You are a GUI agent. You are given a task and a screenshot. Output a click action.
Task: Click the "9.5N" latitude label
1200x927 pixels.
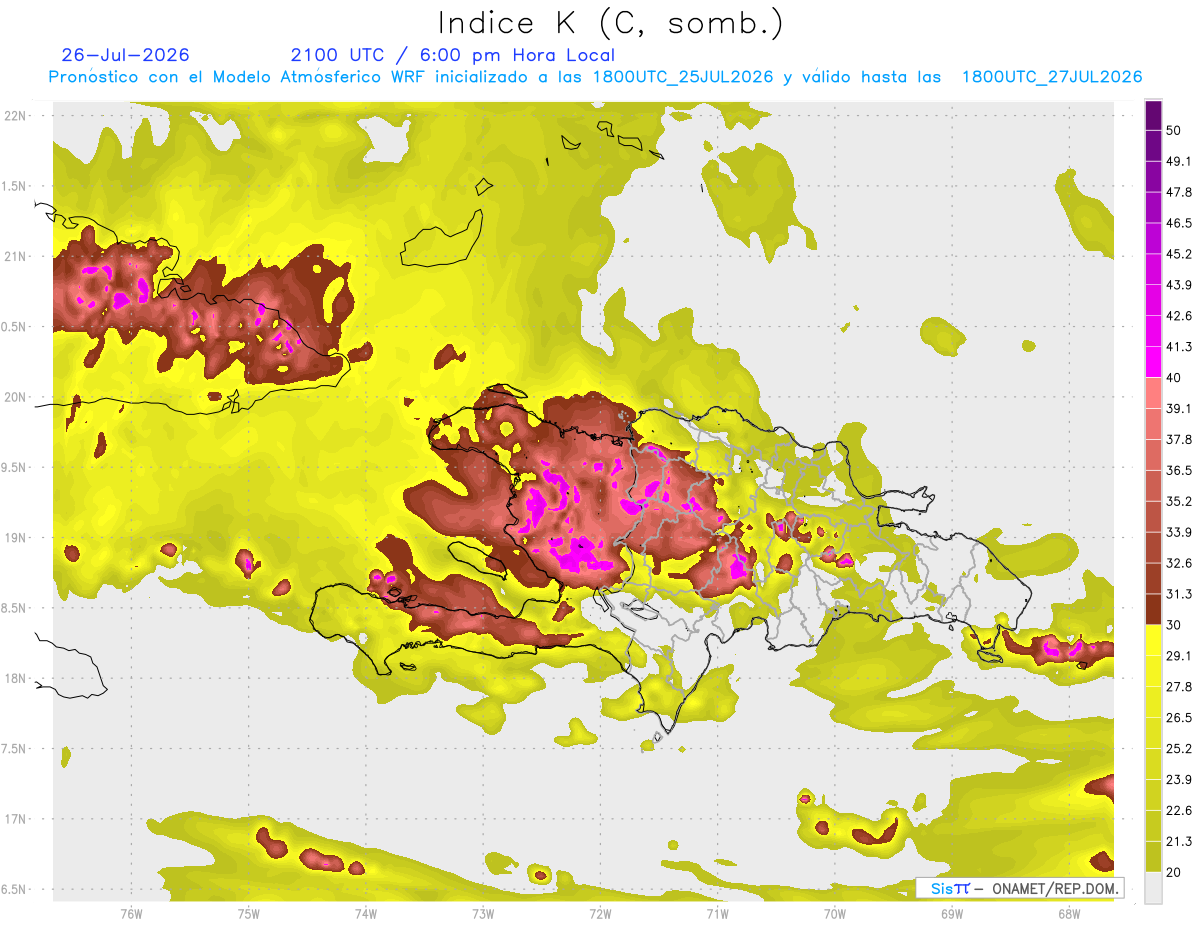pyautogui.click(x=15, y=467)
